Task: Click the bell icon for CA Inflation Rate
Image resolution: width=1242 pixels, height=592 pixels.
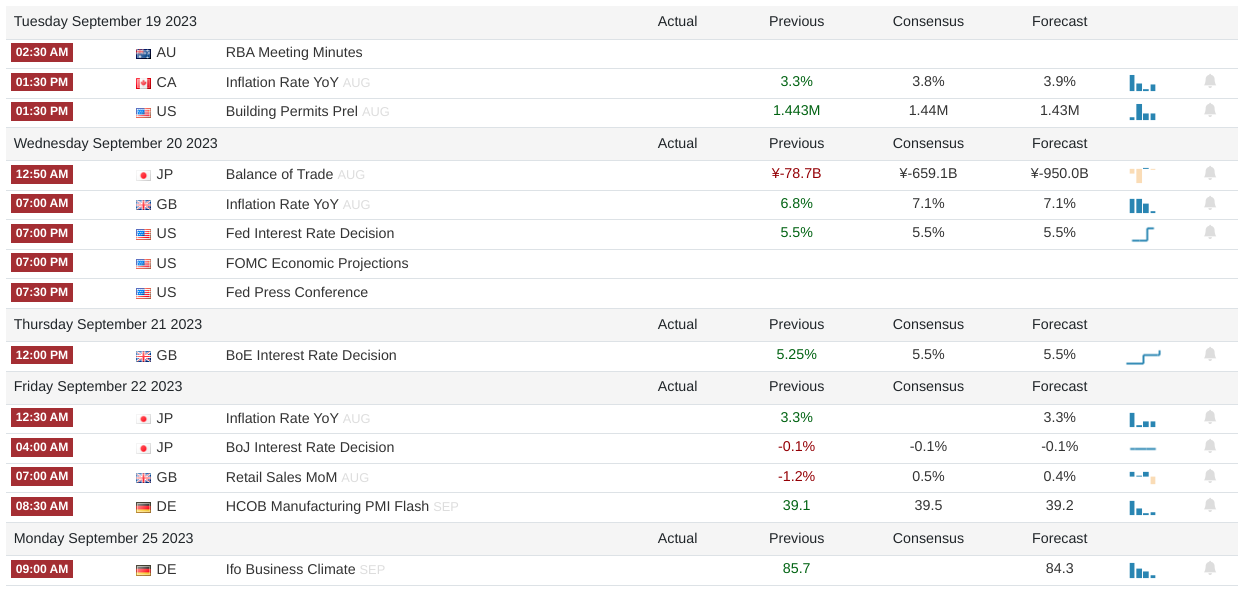Action: coord(1210,82)
